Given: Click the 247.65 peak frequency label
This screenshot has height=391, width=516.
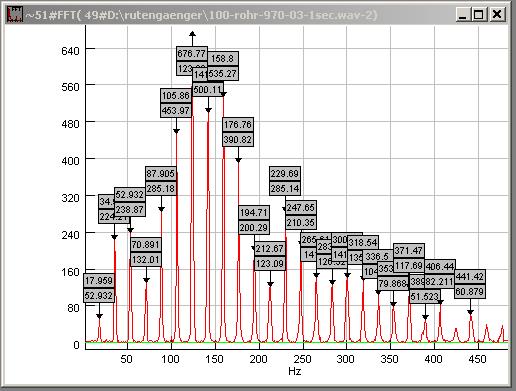Looking at the screenshot, I should (x=301, y=208).
